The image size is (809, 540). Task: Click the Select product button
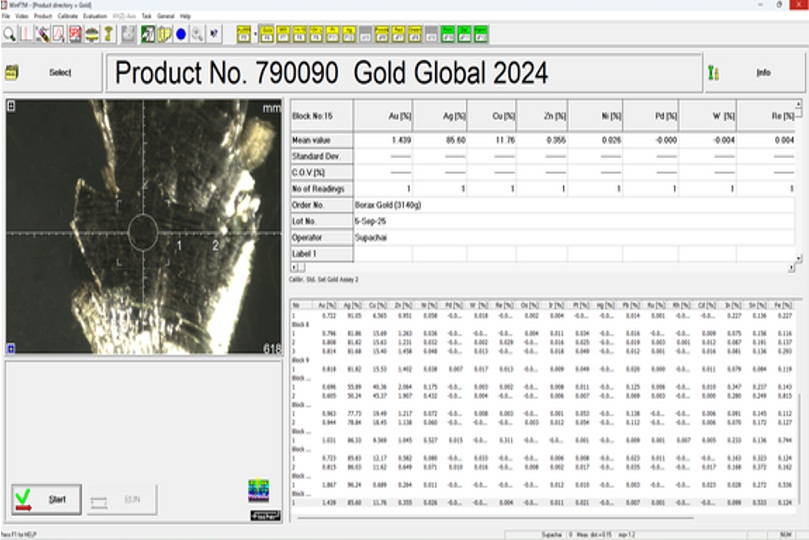(x=60, y=73)
